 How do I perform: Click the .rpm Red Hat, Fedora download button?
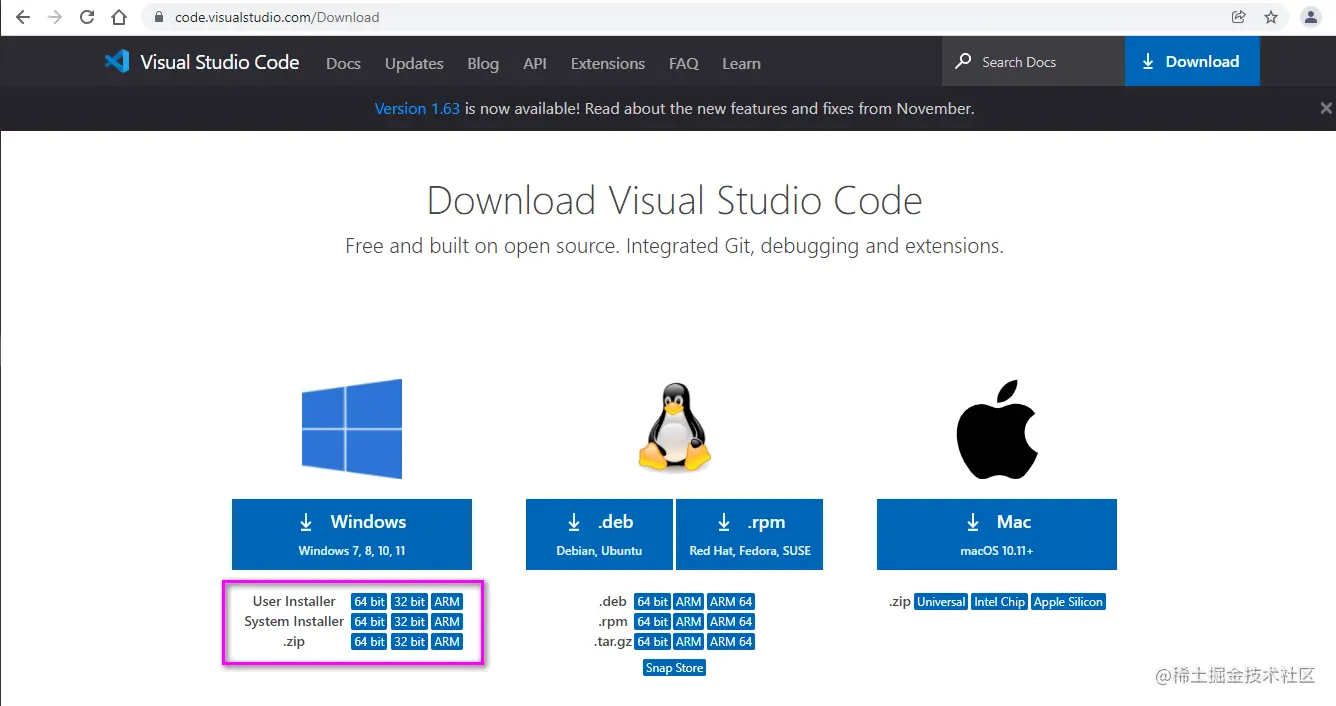pos(750,535)
